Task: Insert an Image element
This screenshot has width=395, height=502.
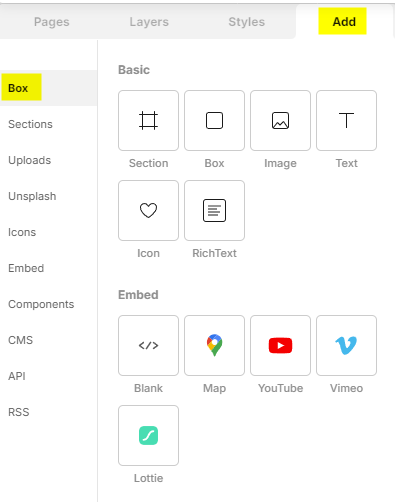Action: coord(280,120)
